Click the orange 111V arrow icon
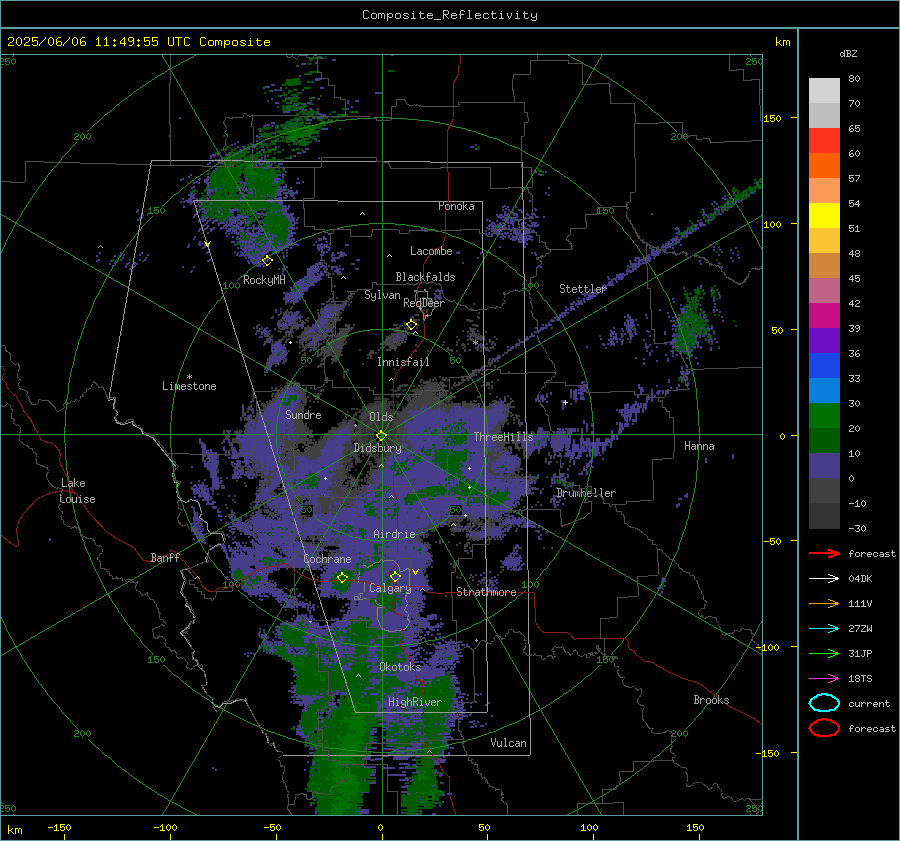Screen dimensions: 900x841 (824, 603)
